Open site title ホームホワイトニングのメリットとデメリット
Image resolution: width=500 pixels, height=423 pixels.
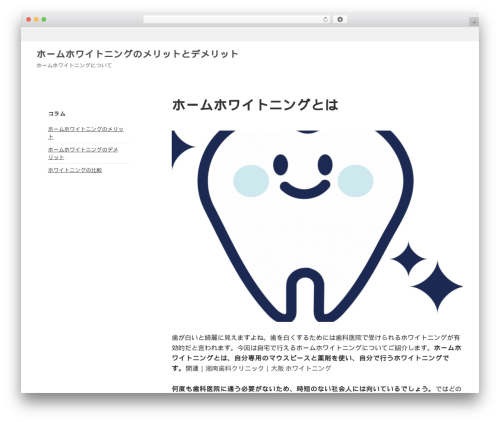[x=137, y=54]
